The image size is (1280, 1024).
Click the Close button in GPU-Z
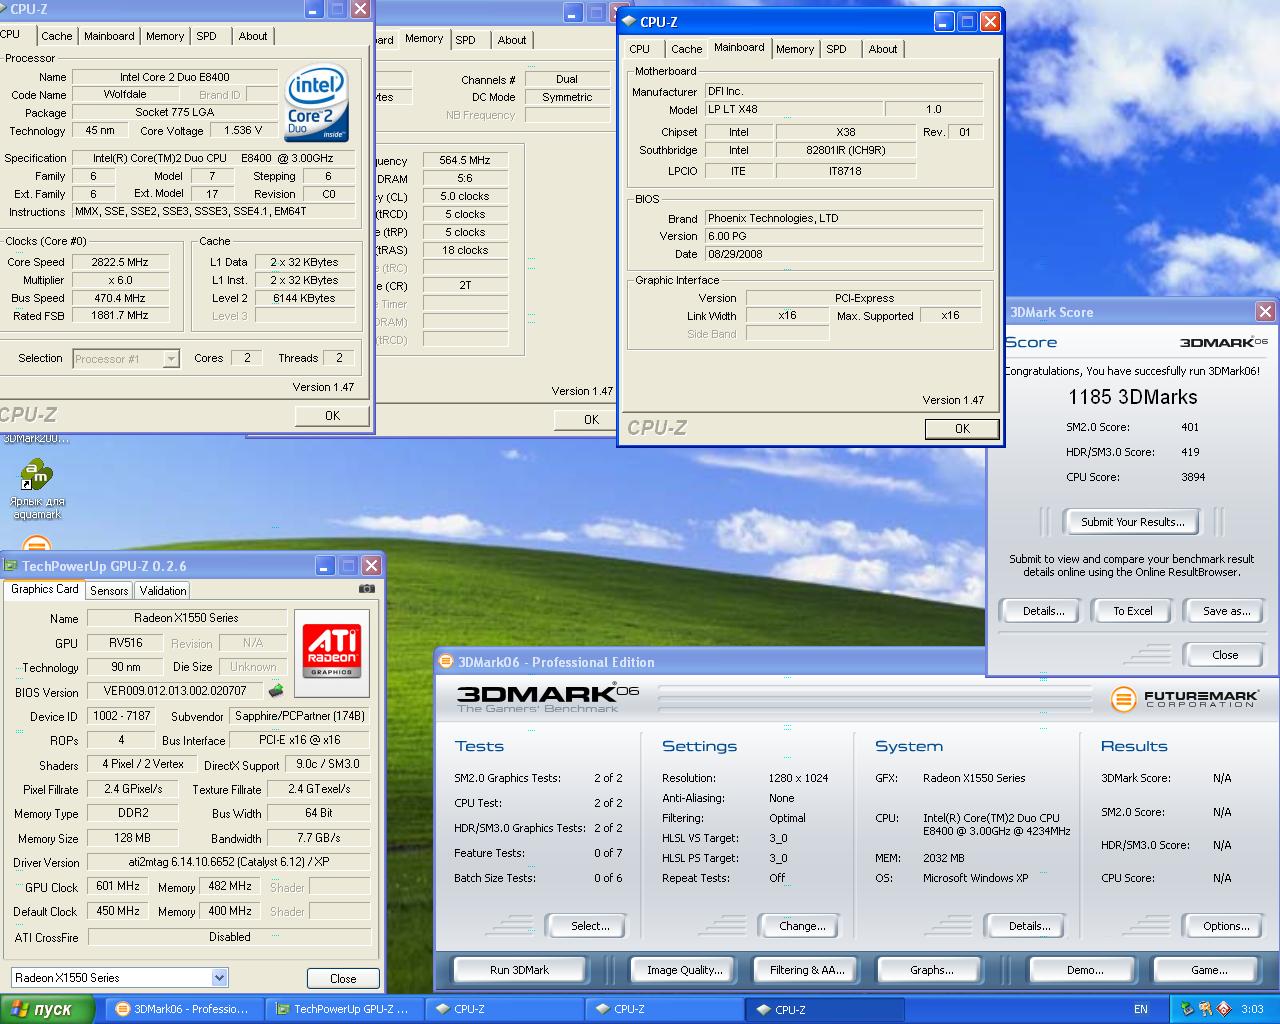pyautogui.click(x=343, y=979)
